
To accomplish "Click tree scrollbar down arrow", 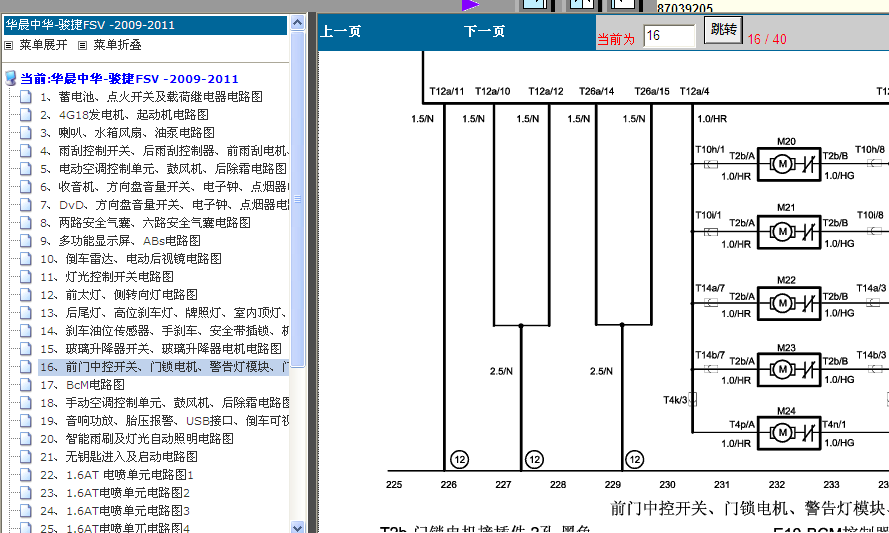I will 298,527.
